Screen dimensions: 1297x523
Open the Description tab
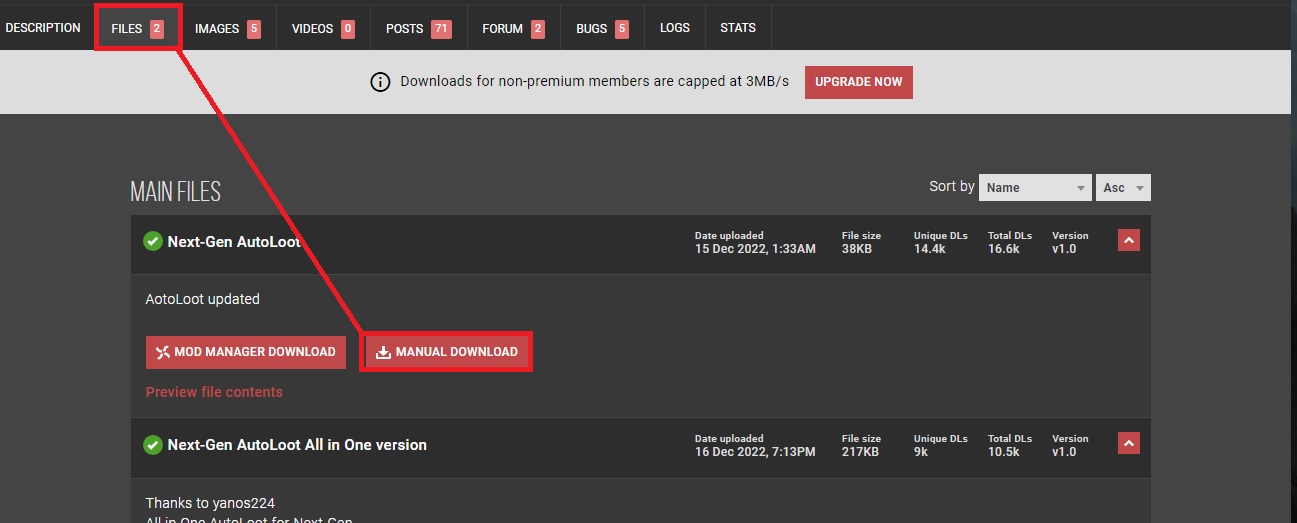pyautogui.click(x=43, y=28)
